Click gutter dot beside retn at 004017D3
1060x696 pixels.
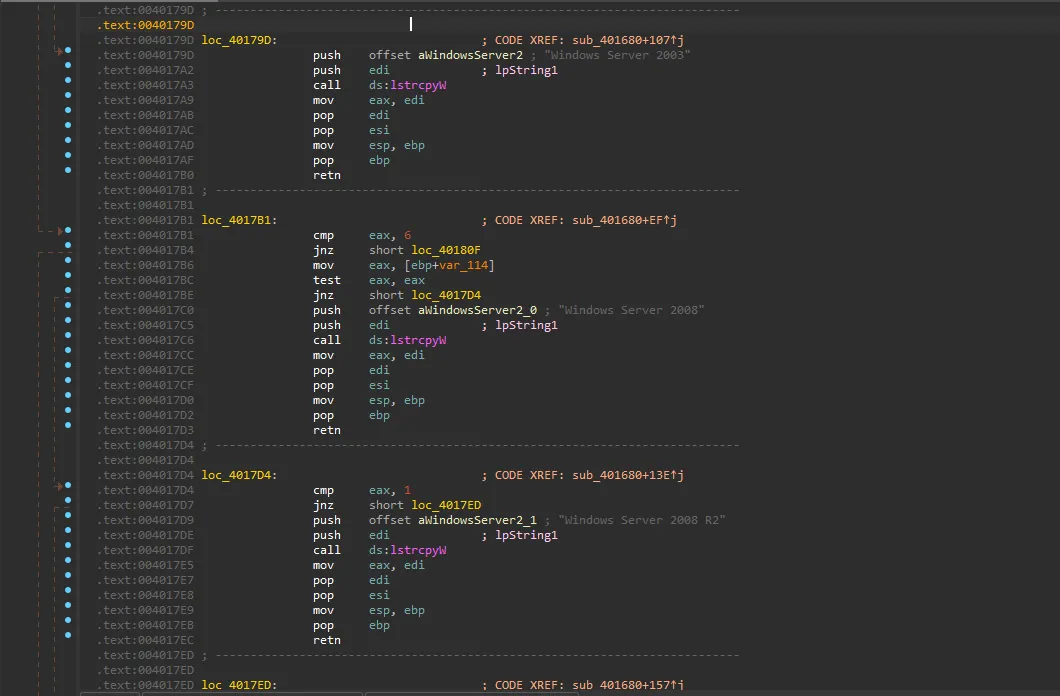tap(68, 425)
